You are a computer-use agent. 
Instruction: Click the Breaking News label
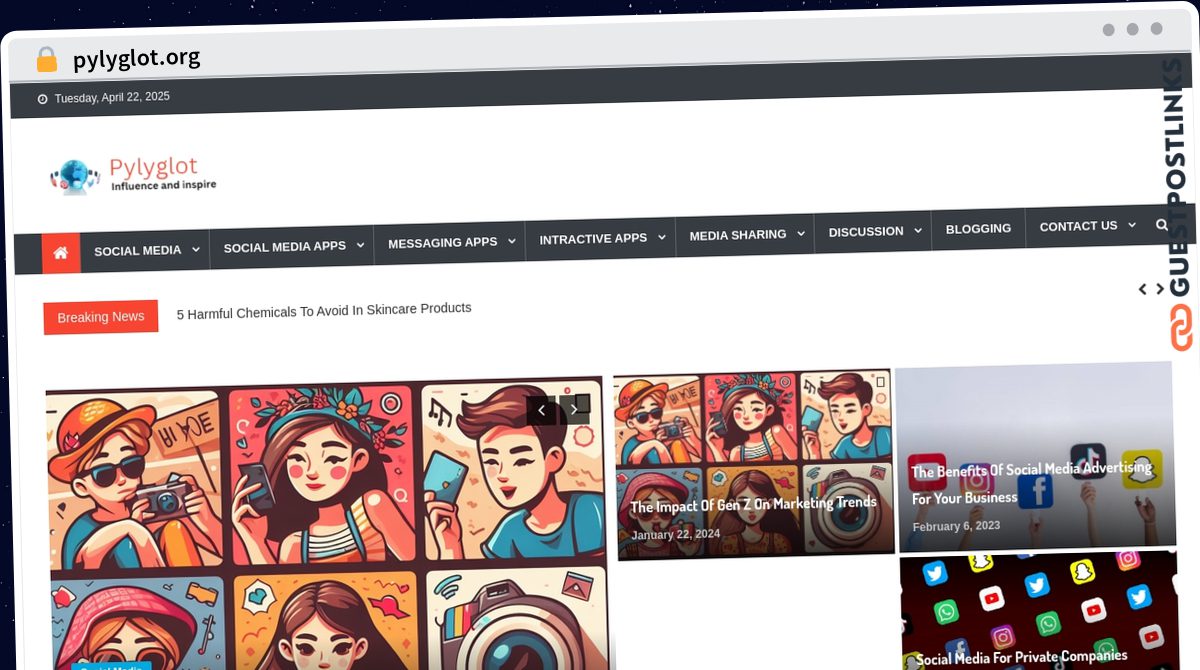[100, 317]
